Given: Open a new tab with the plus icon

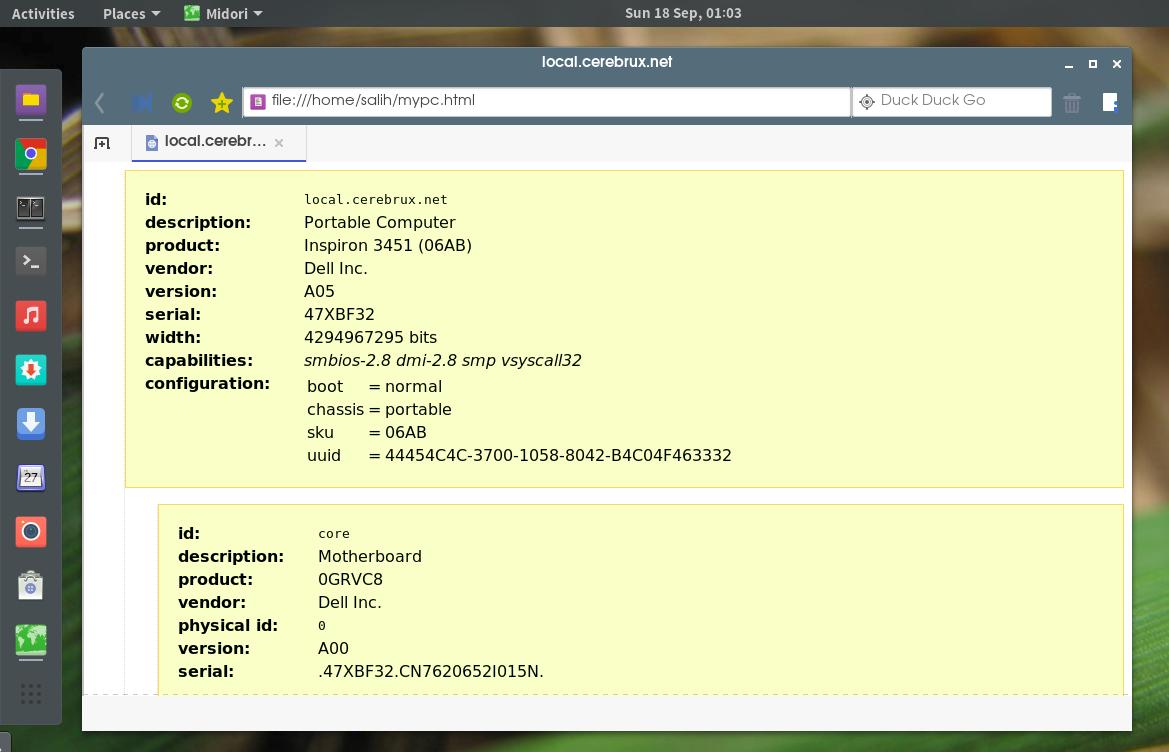Looking at the screenshot, I should (102, 143).
